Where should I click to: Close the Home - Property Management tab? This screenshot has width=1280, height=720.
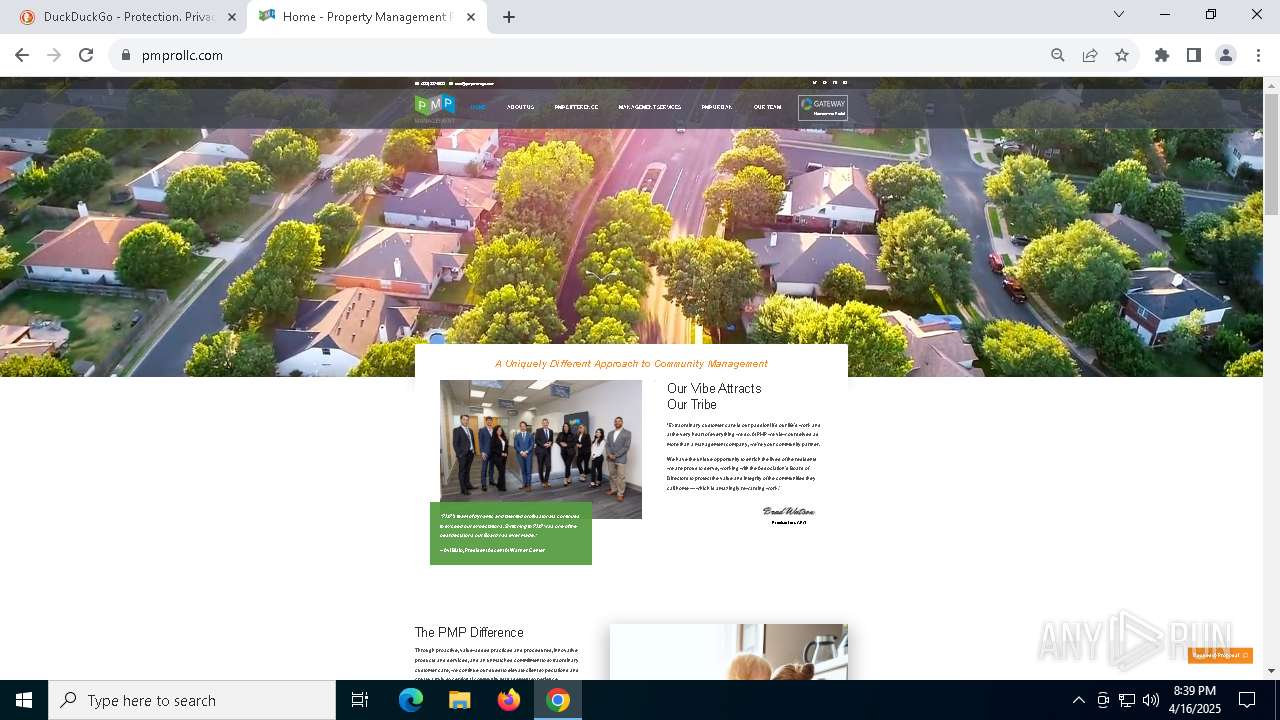[x=471, y=17]
